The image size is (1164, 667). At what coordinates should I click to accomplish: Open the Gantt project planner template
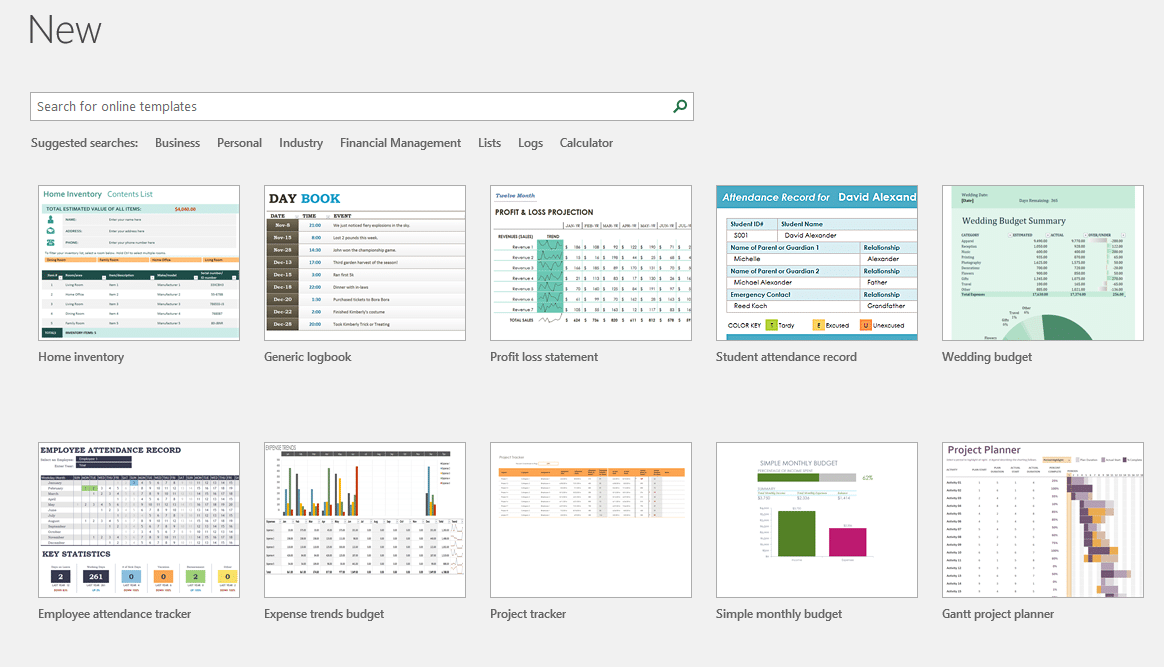[x=1042, y=519]
